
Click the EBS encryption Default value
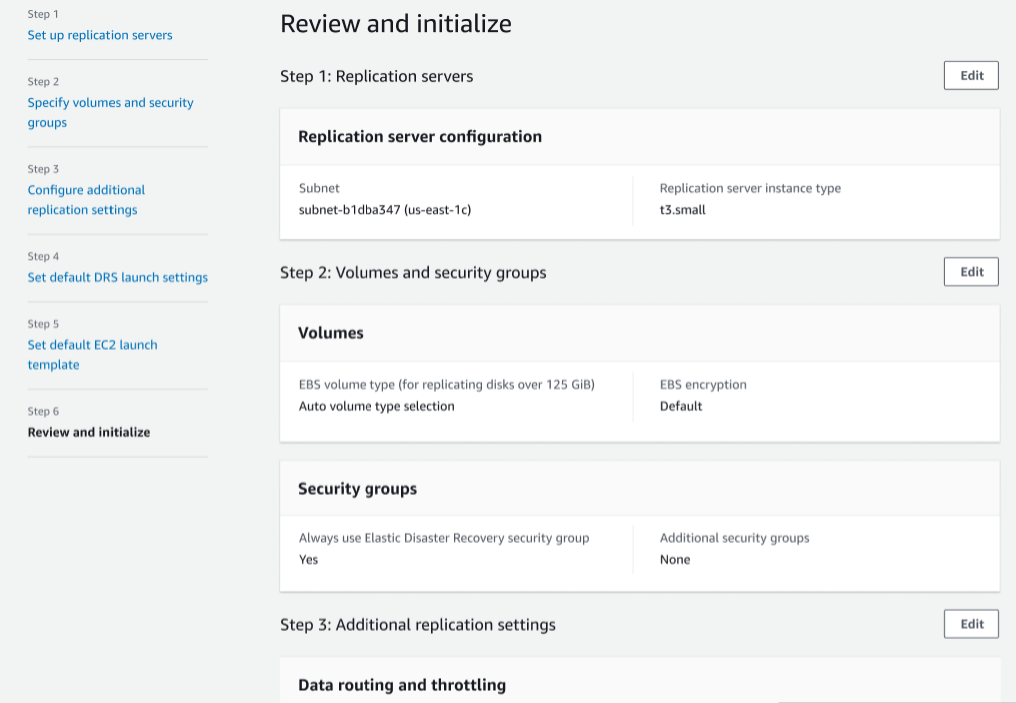(x=681, y=406)
